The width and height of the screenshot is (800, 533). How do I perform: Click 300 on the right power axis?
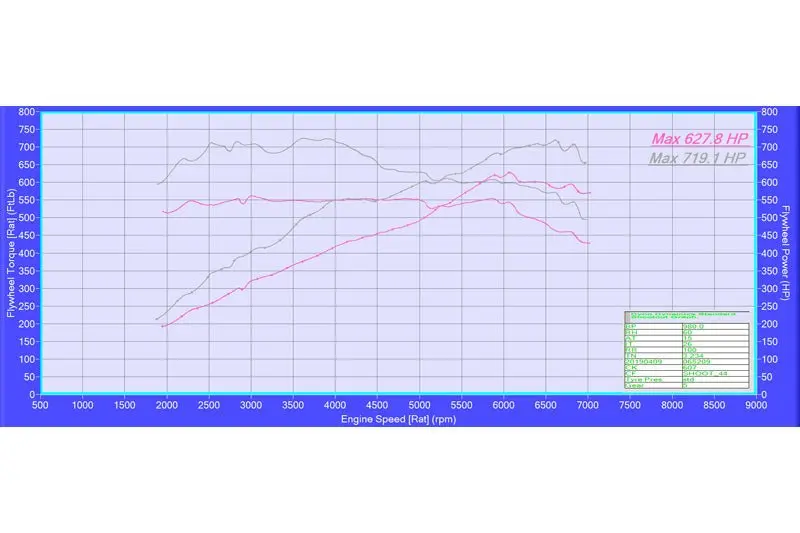(770, 289)
